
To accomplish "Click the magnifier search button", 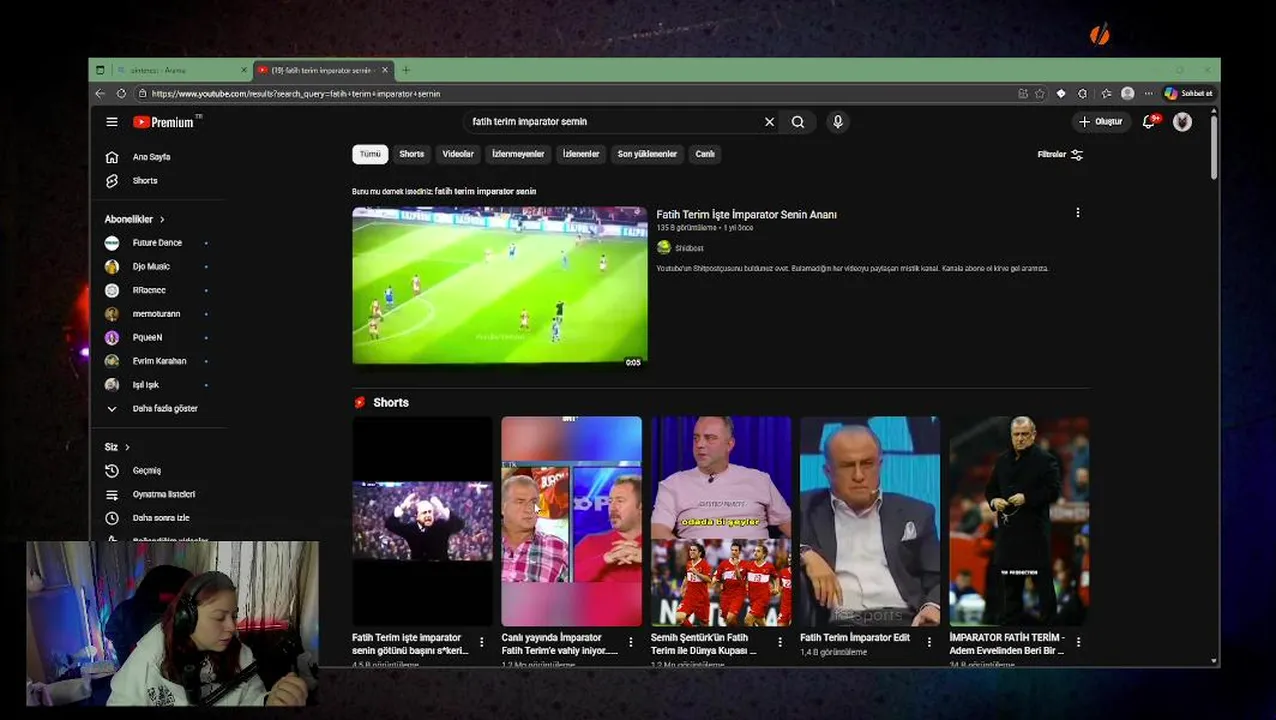I will click(x=798, y=122).
